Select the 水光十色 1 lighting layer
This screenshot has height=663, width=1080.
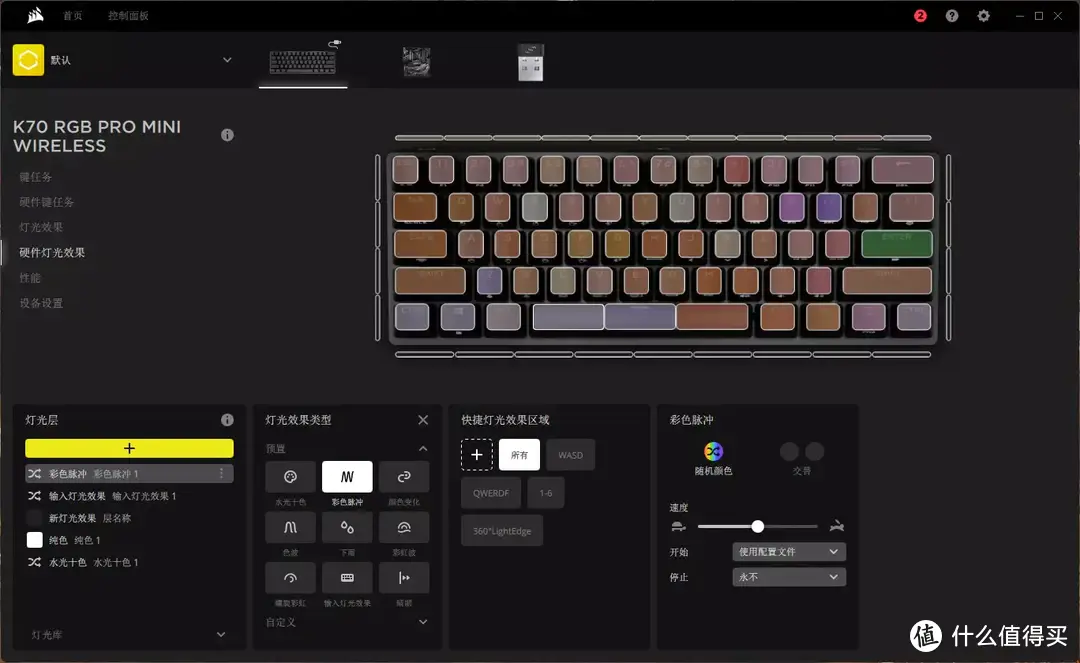pyautogui.click(x=129, y=562)
